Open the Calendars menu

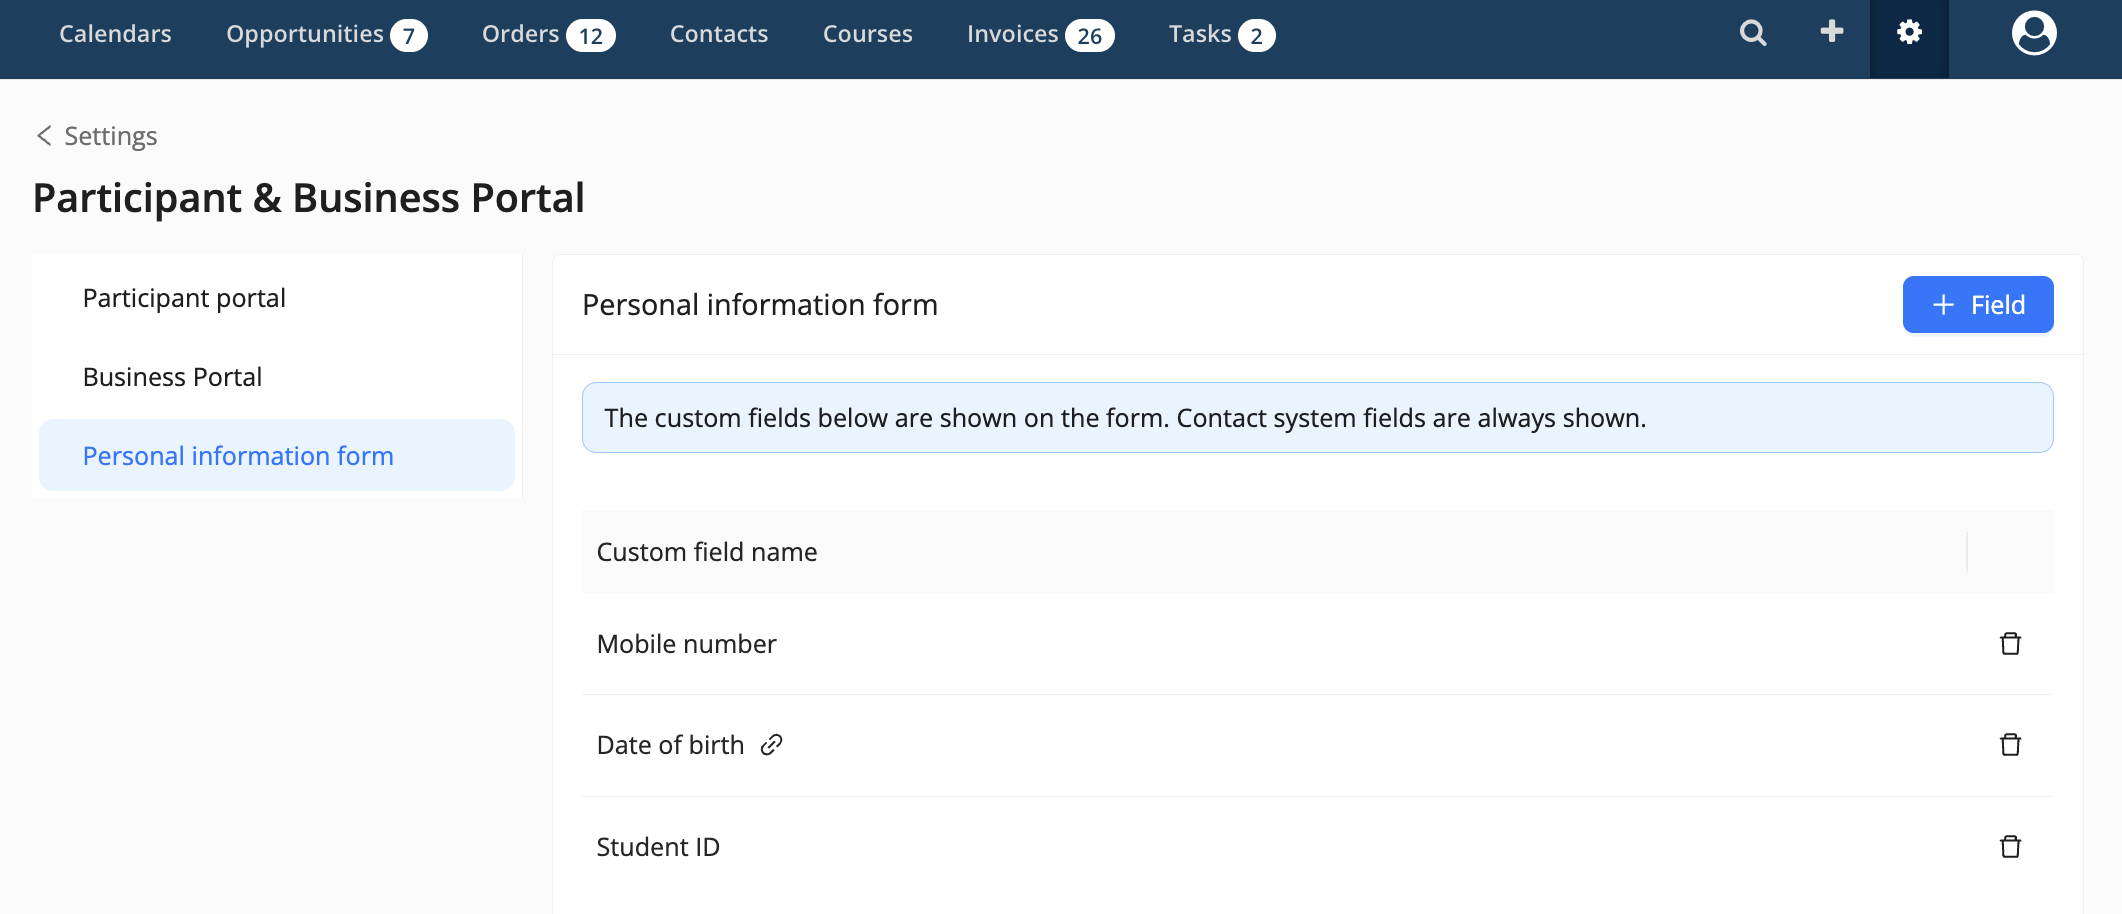(115, 34)
